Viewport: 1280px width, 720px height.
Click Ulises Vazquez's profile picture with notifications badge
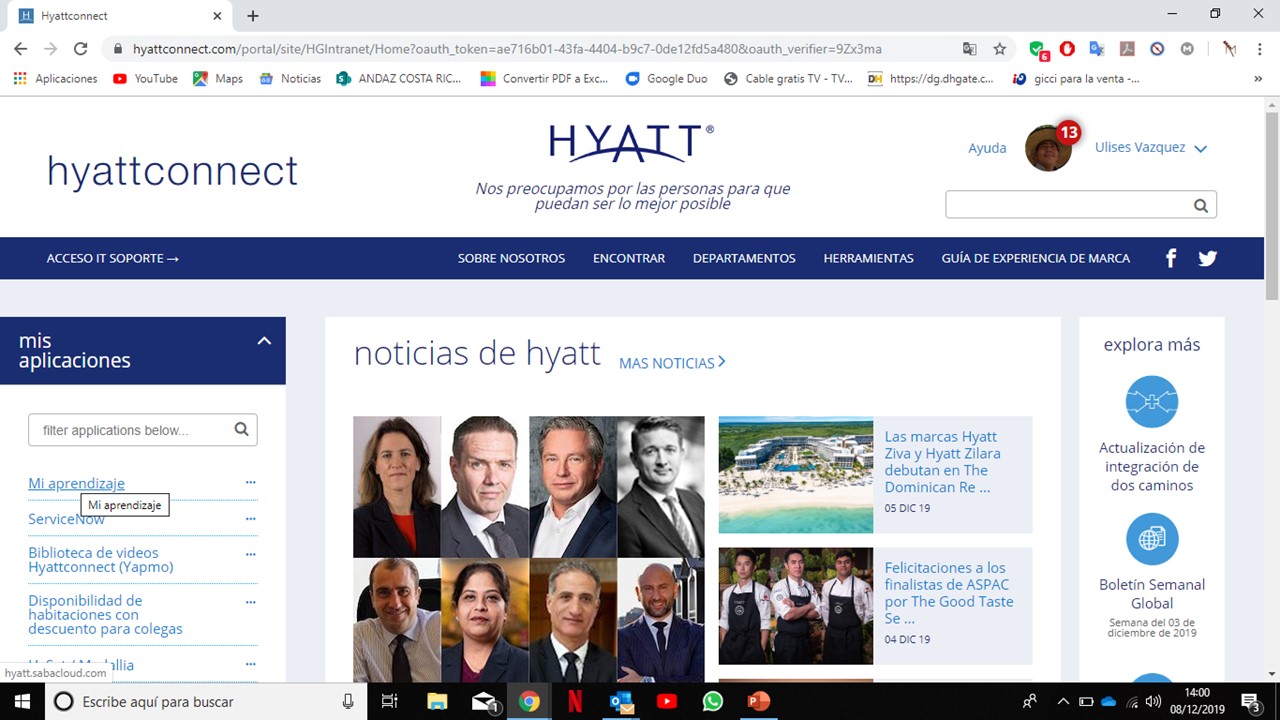(1048, 147)
